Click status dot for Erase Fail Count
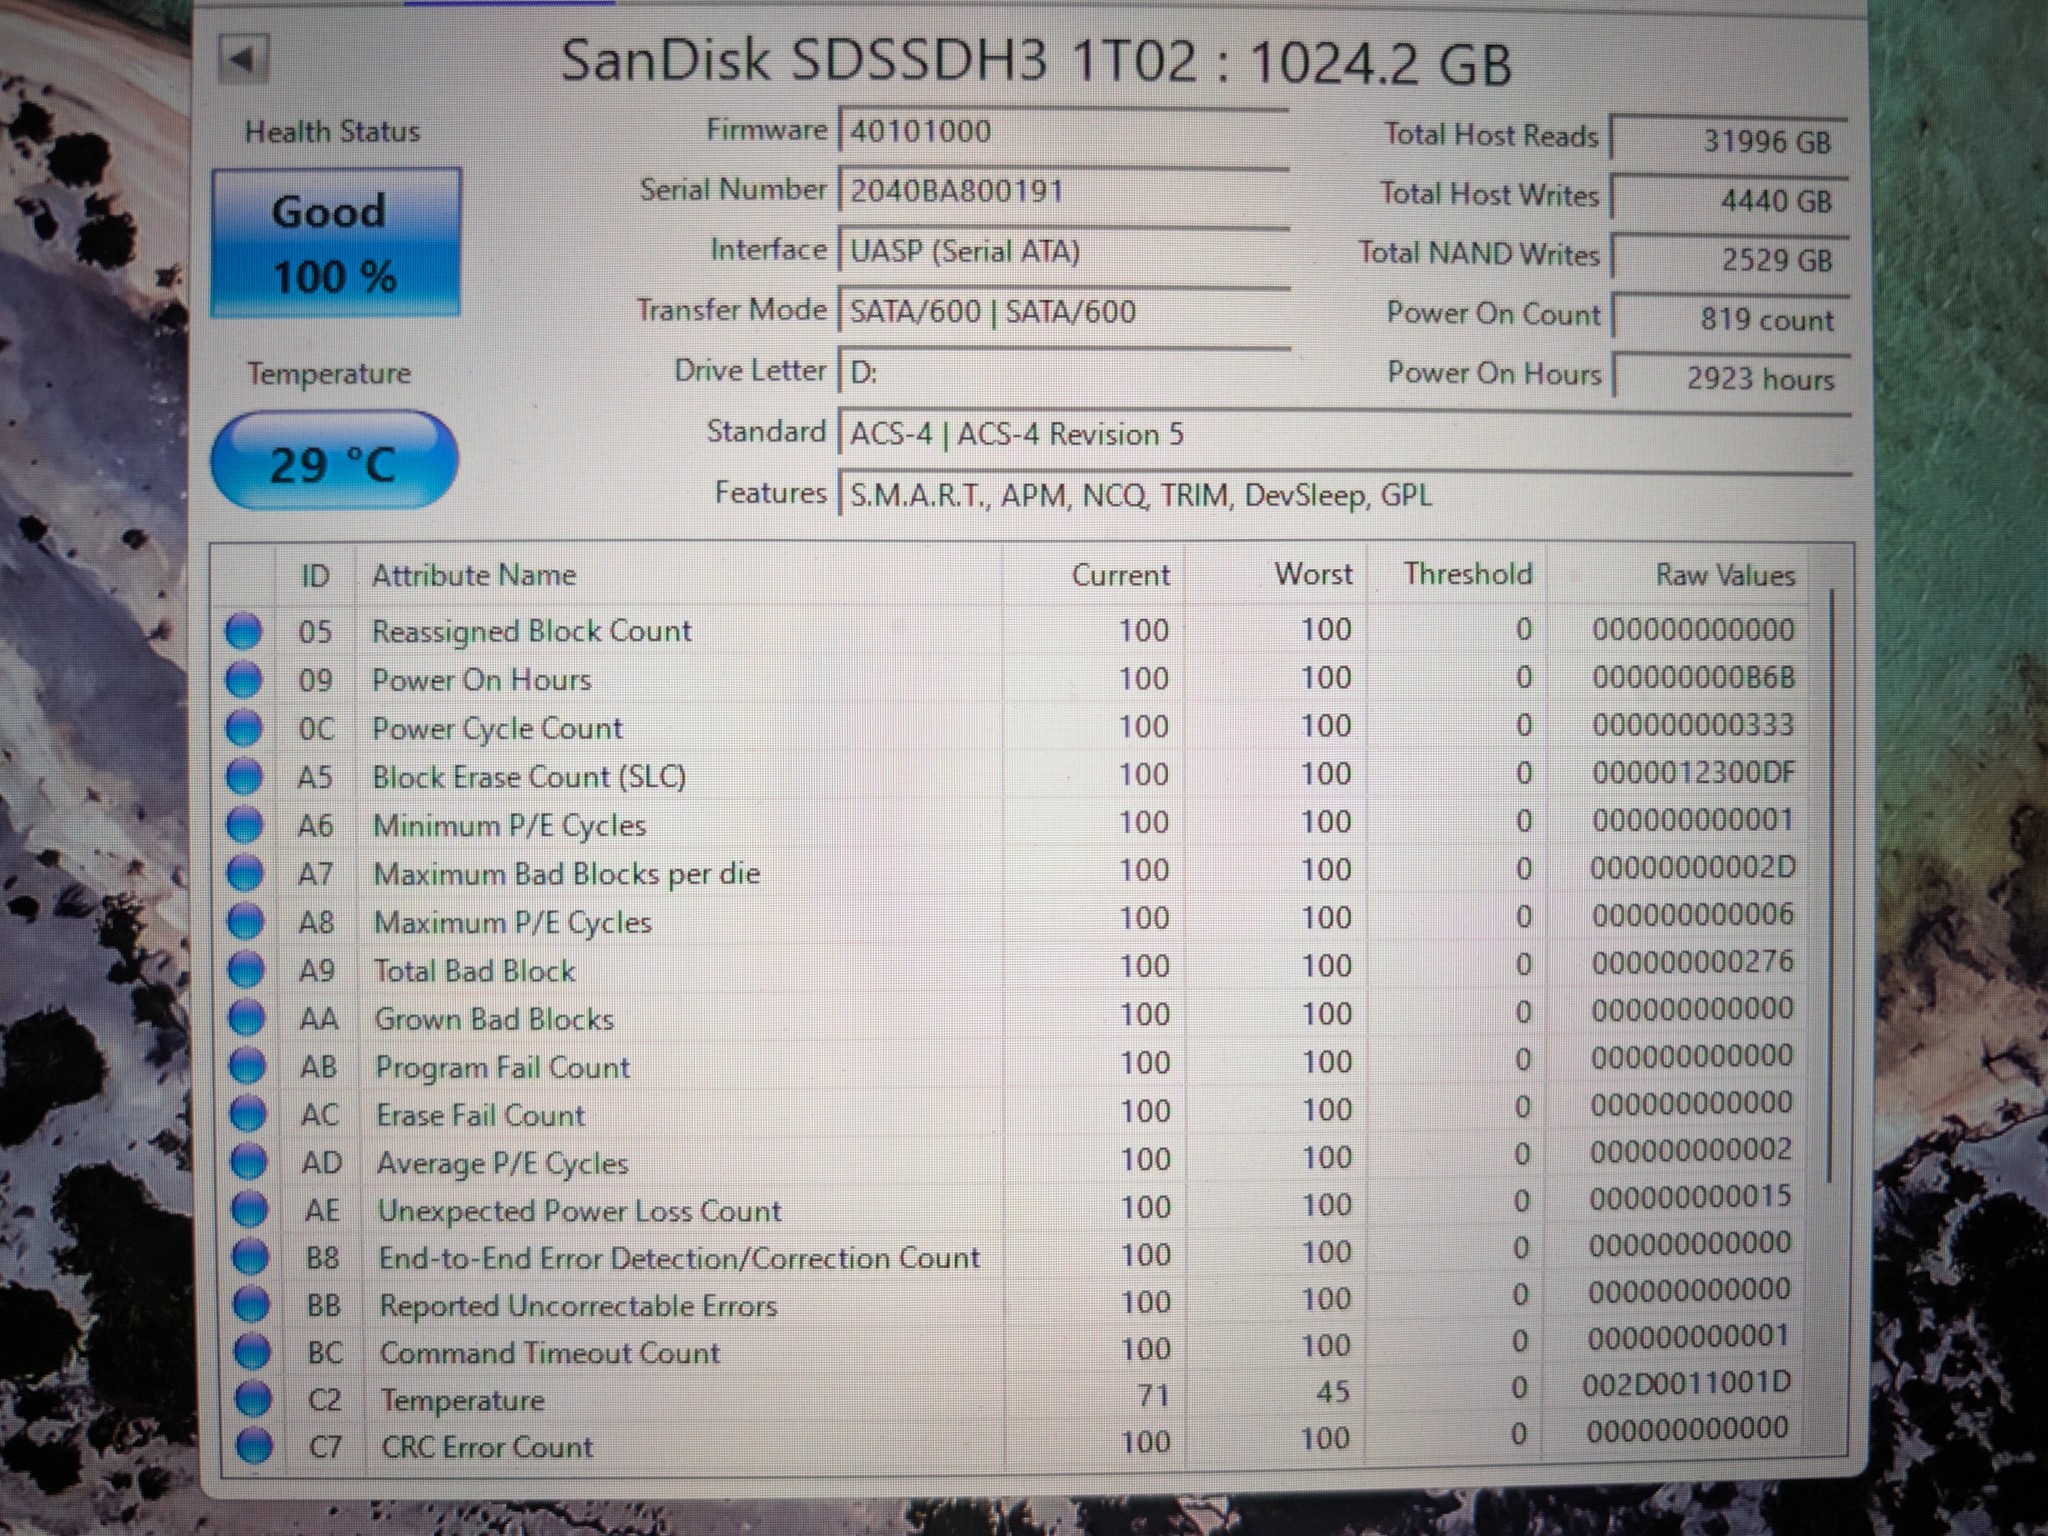2048x1536 pixels. (x=248, y=1114)
